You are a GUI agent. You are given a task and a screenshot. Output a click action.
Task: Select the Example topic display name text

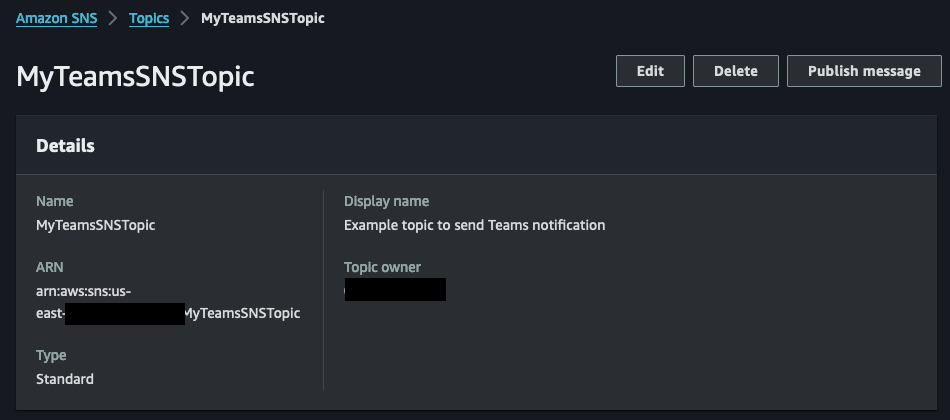tap(474, 225)
